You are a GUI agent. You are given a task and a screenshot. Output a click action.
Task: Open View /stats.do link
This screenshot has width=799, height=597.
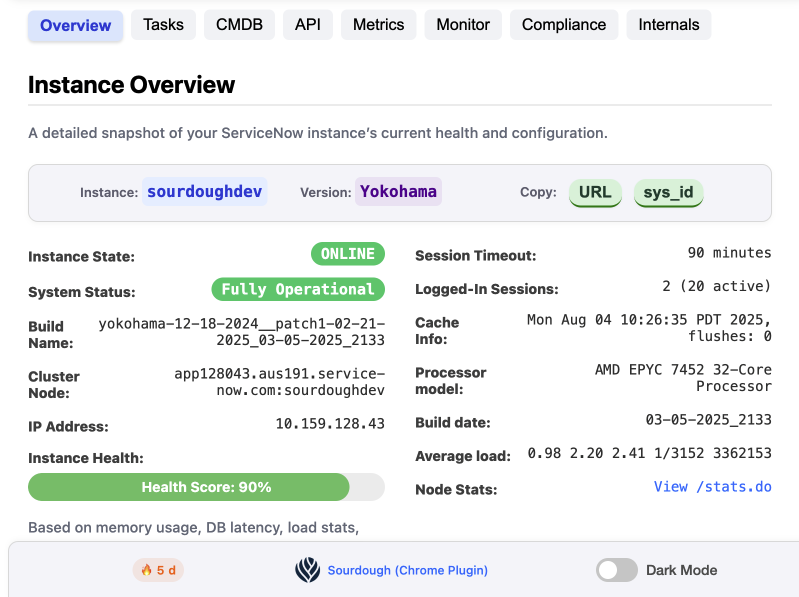[712, 486]
